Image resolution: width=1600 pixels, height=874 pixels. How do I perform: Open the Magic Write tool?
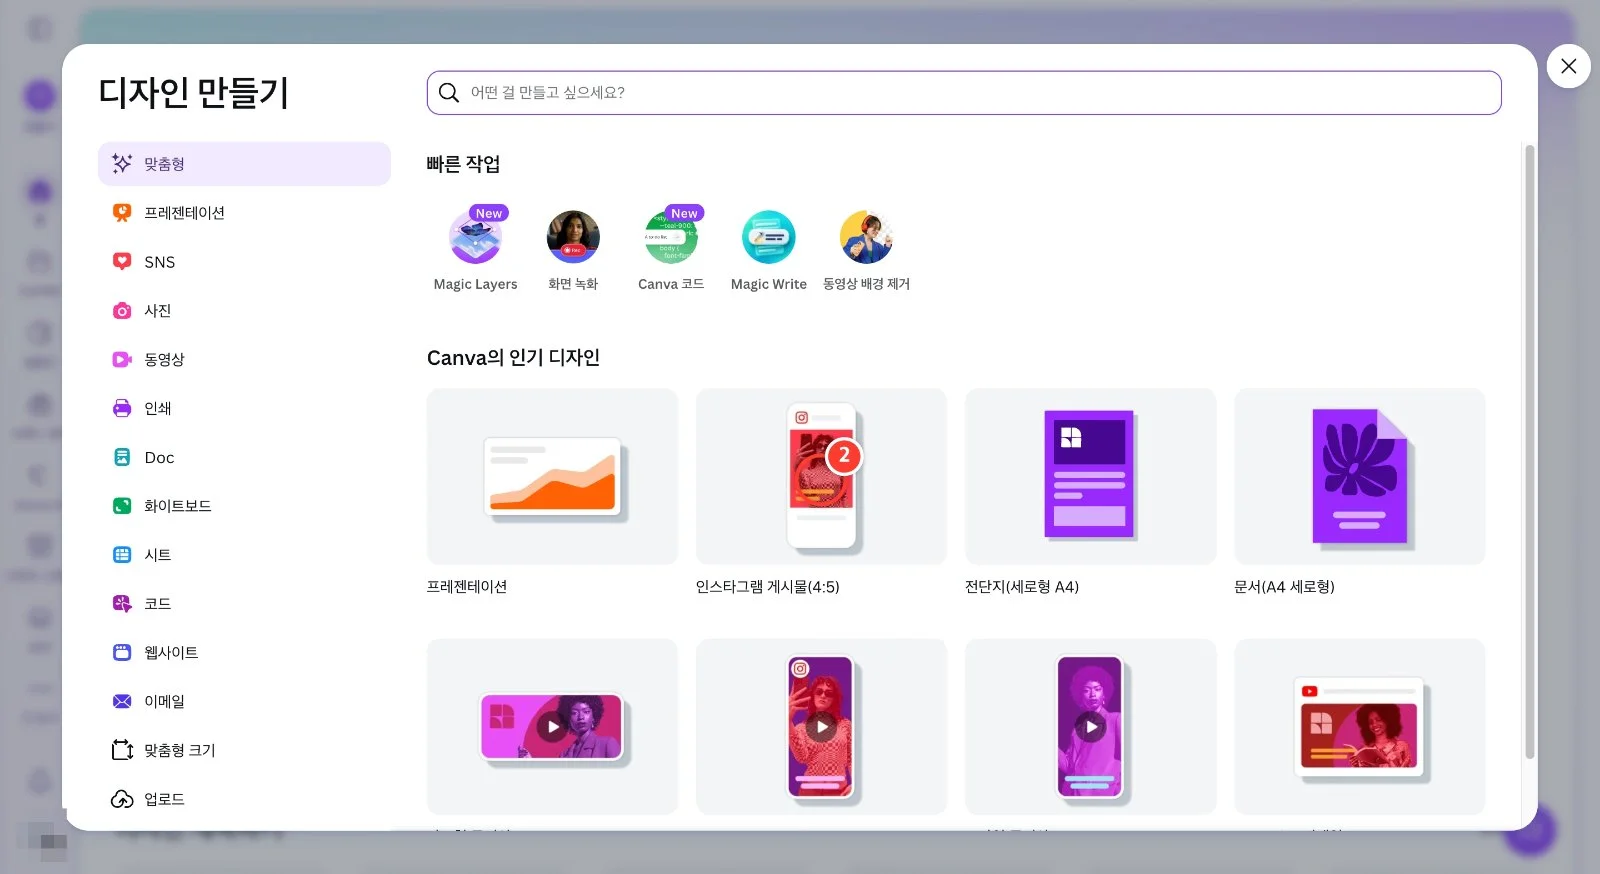(x=768, y=250)
